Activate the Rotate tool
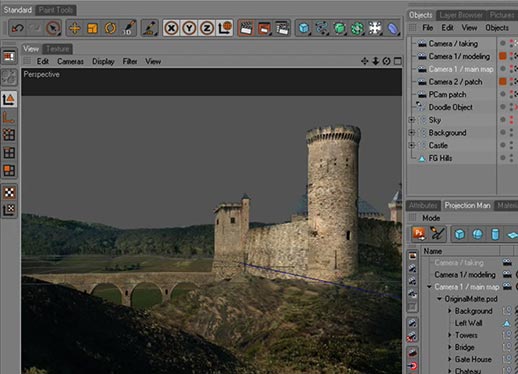The height and width of the screenshot is (374, 518). click(x=110, y=28)
